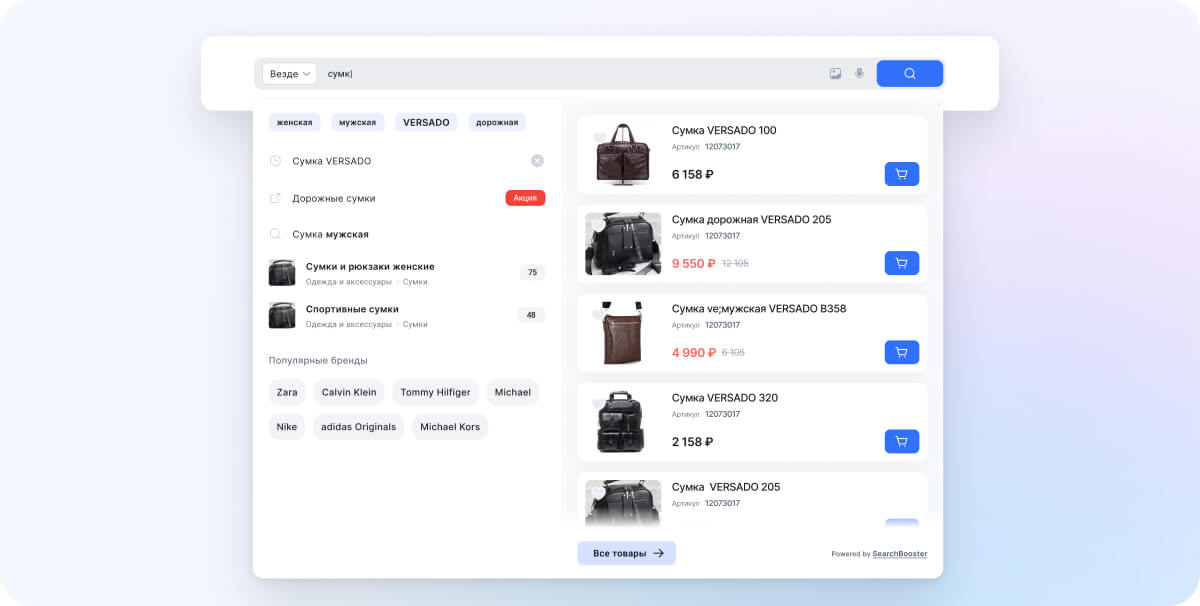
Task: Click the Популярные бренды heading
Action: [x=318, y=360]
